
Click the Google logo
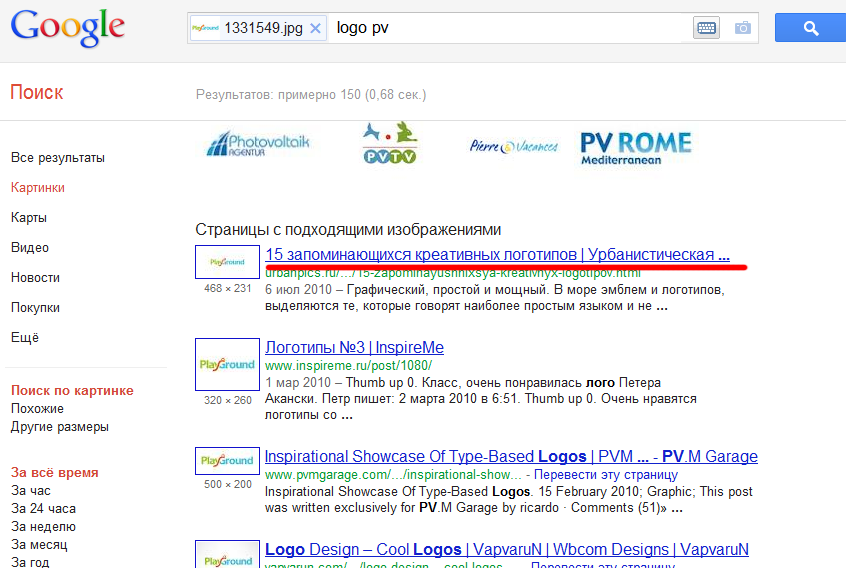67,28
